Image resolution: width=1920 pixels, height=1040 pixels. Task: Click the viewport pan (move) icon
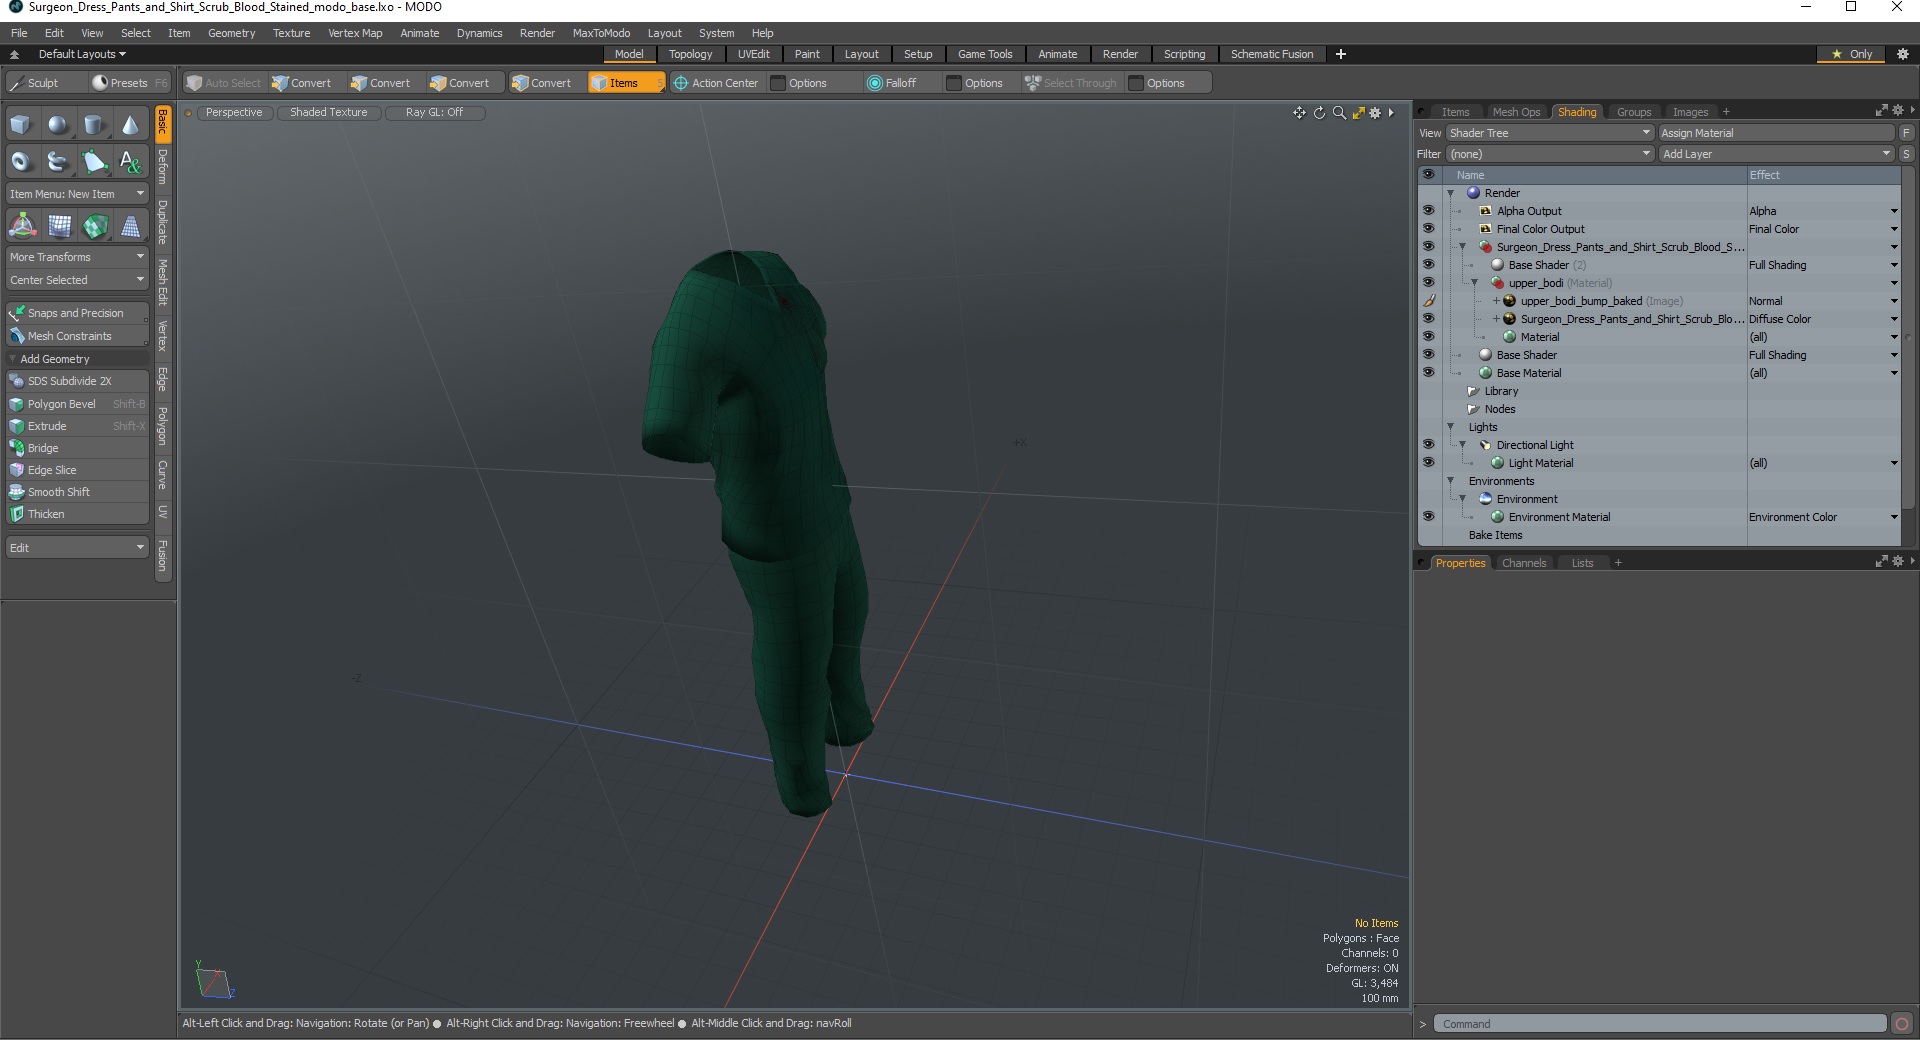(1299, 113)
